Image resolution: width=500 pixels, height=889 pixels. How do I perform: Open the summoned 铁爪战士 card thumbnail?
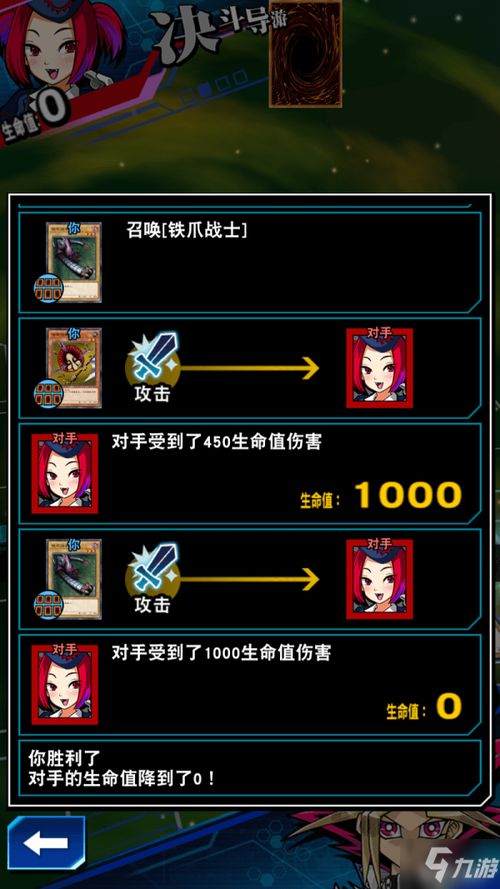pos(74,262)
